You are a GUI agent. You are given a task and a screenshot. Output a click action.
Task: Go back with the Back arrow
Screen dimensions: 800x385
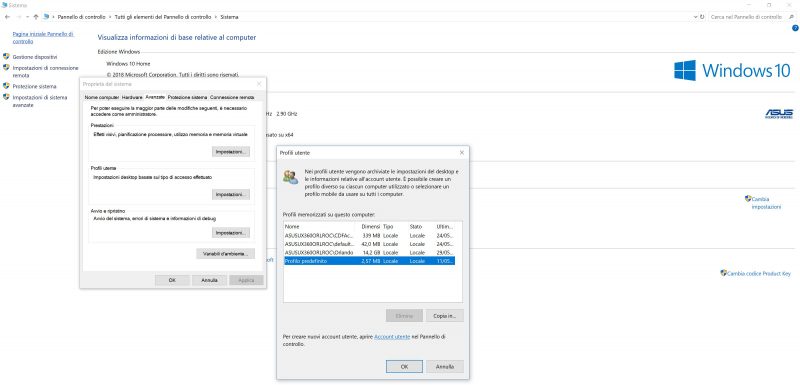click(x=7, y=17)
